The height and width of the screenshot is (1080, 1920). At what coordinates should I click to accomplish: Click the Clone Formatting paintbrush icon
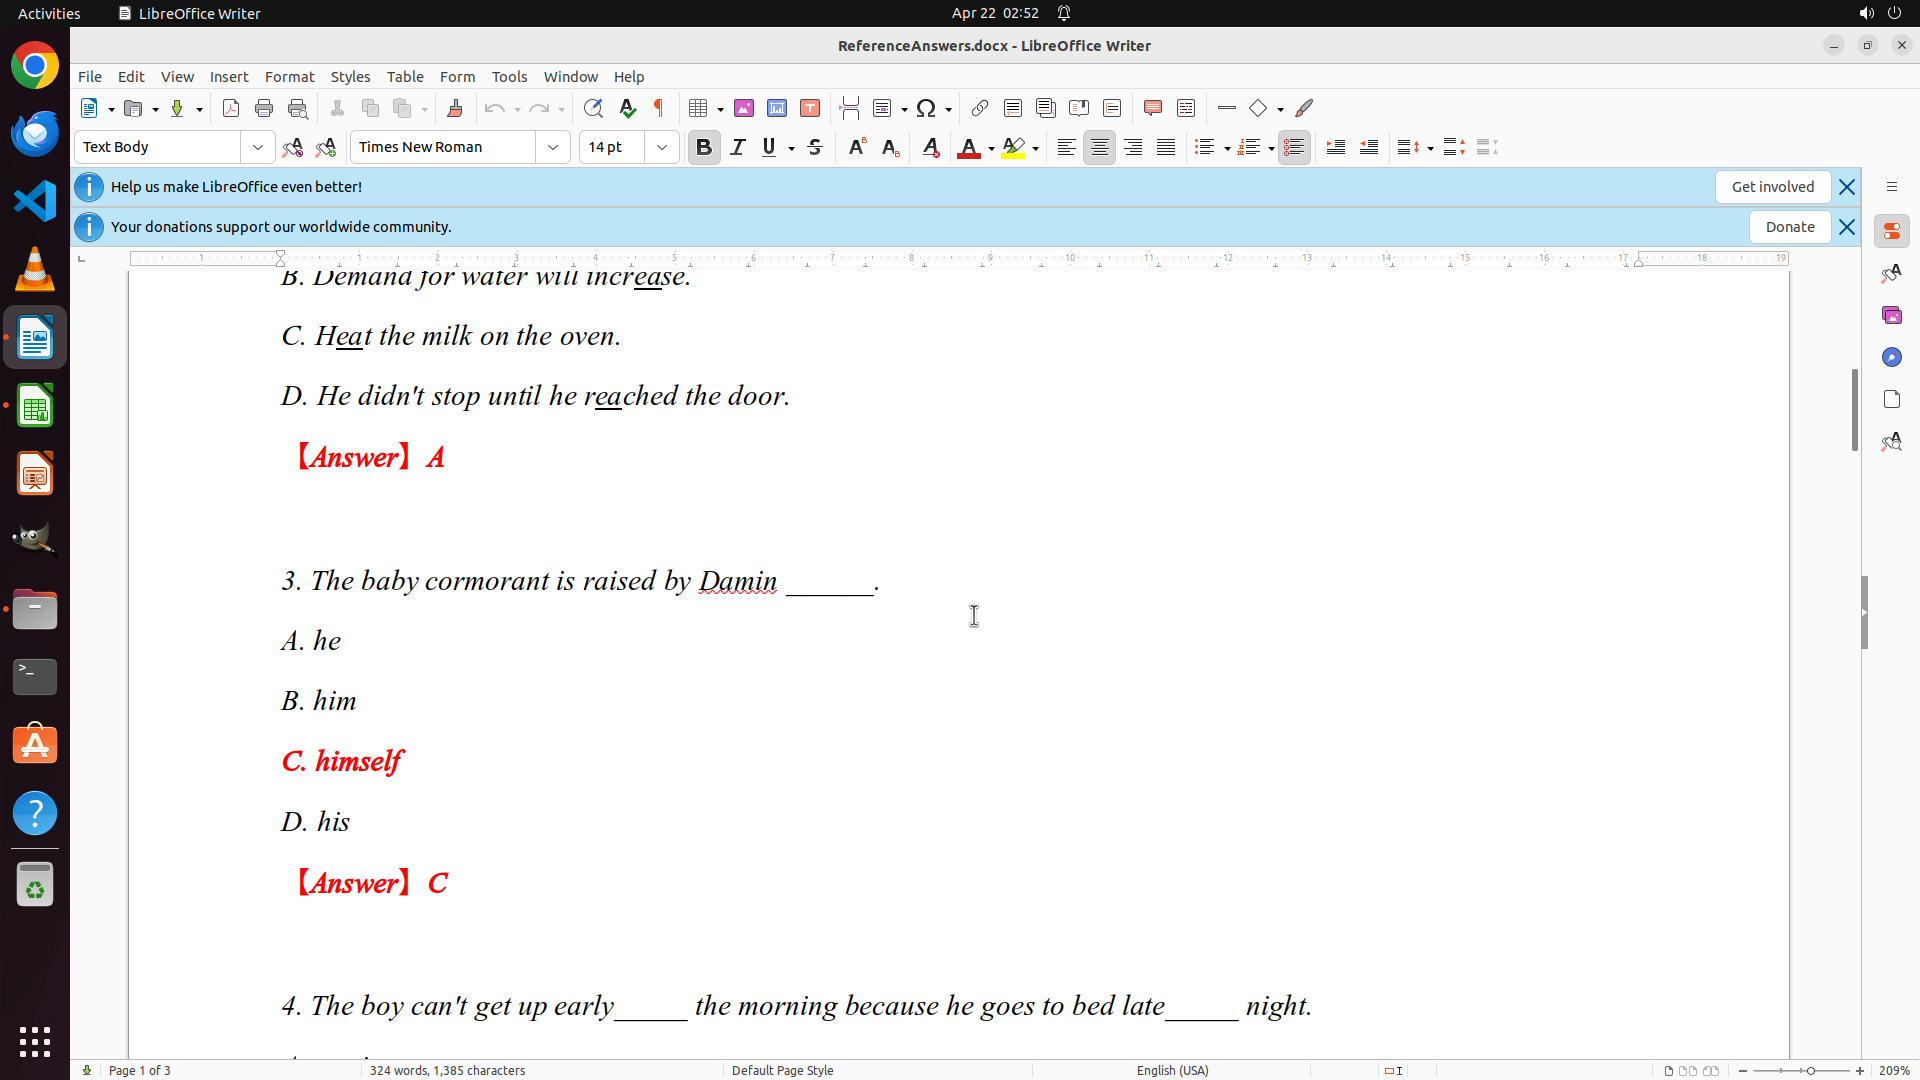(455, 108)
